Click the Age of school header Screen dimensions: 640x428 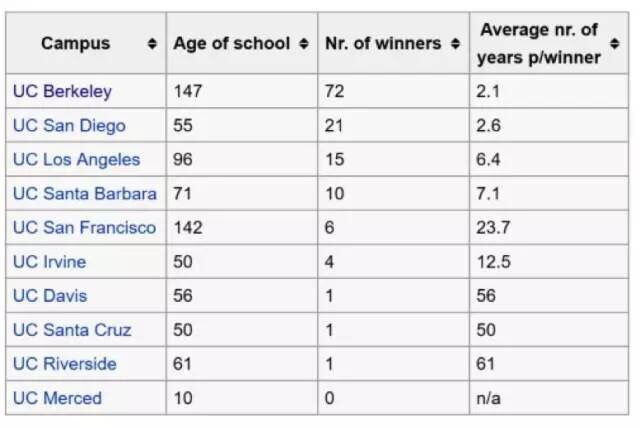point(242,43)
